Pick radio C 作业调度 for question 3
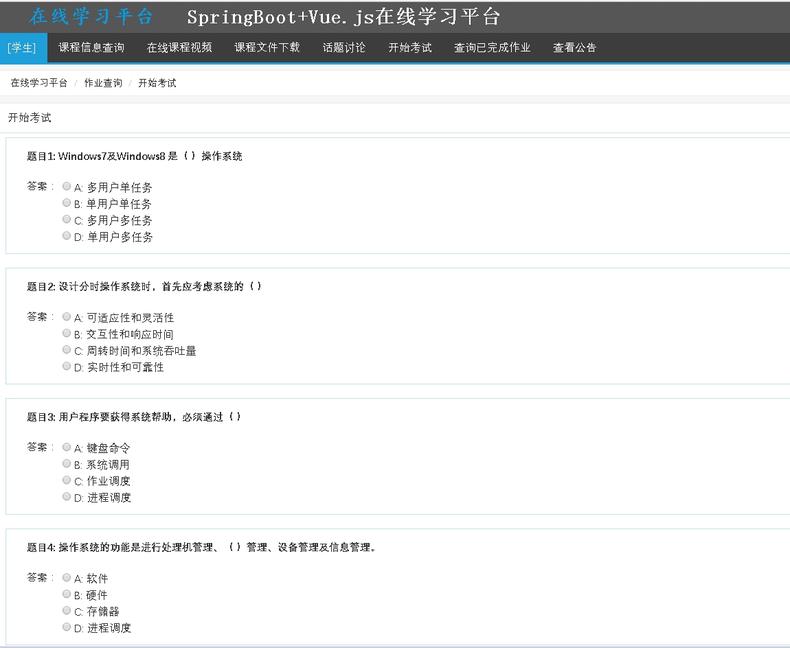The image size is (790, 648). click(67, 480)
